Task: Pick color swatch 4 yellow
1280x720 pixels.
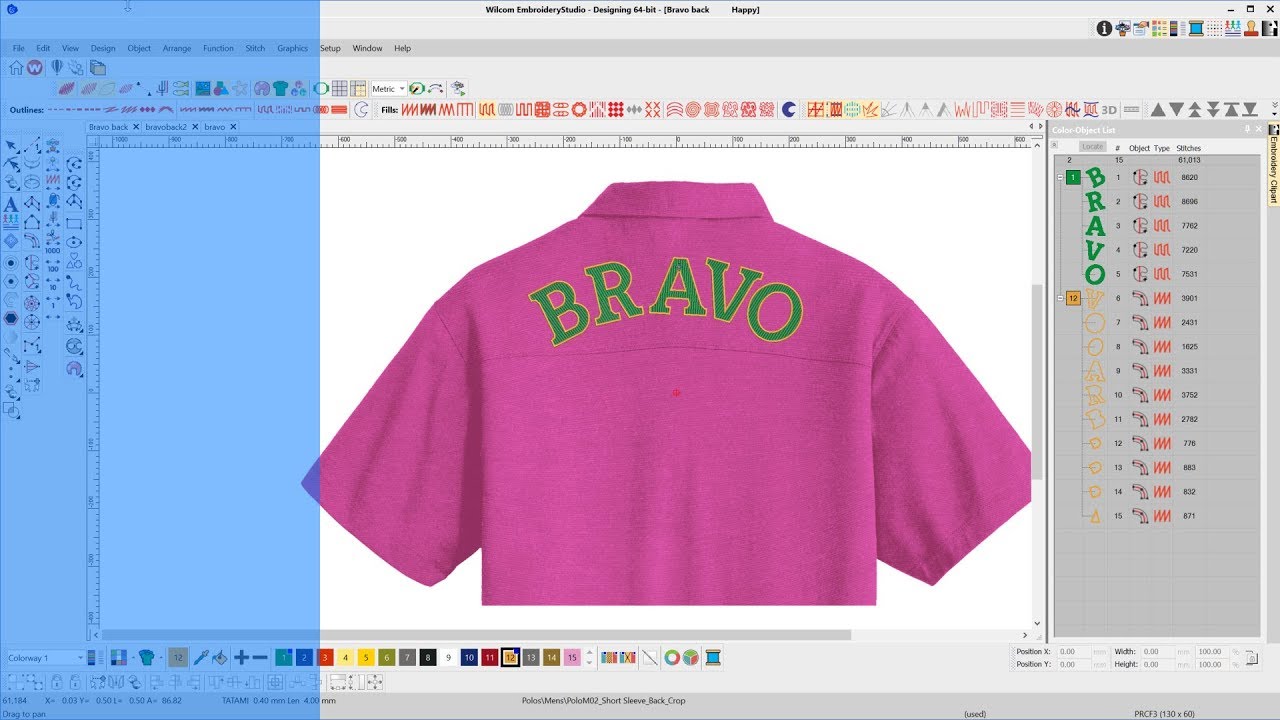Action: pos(345,658)
